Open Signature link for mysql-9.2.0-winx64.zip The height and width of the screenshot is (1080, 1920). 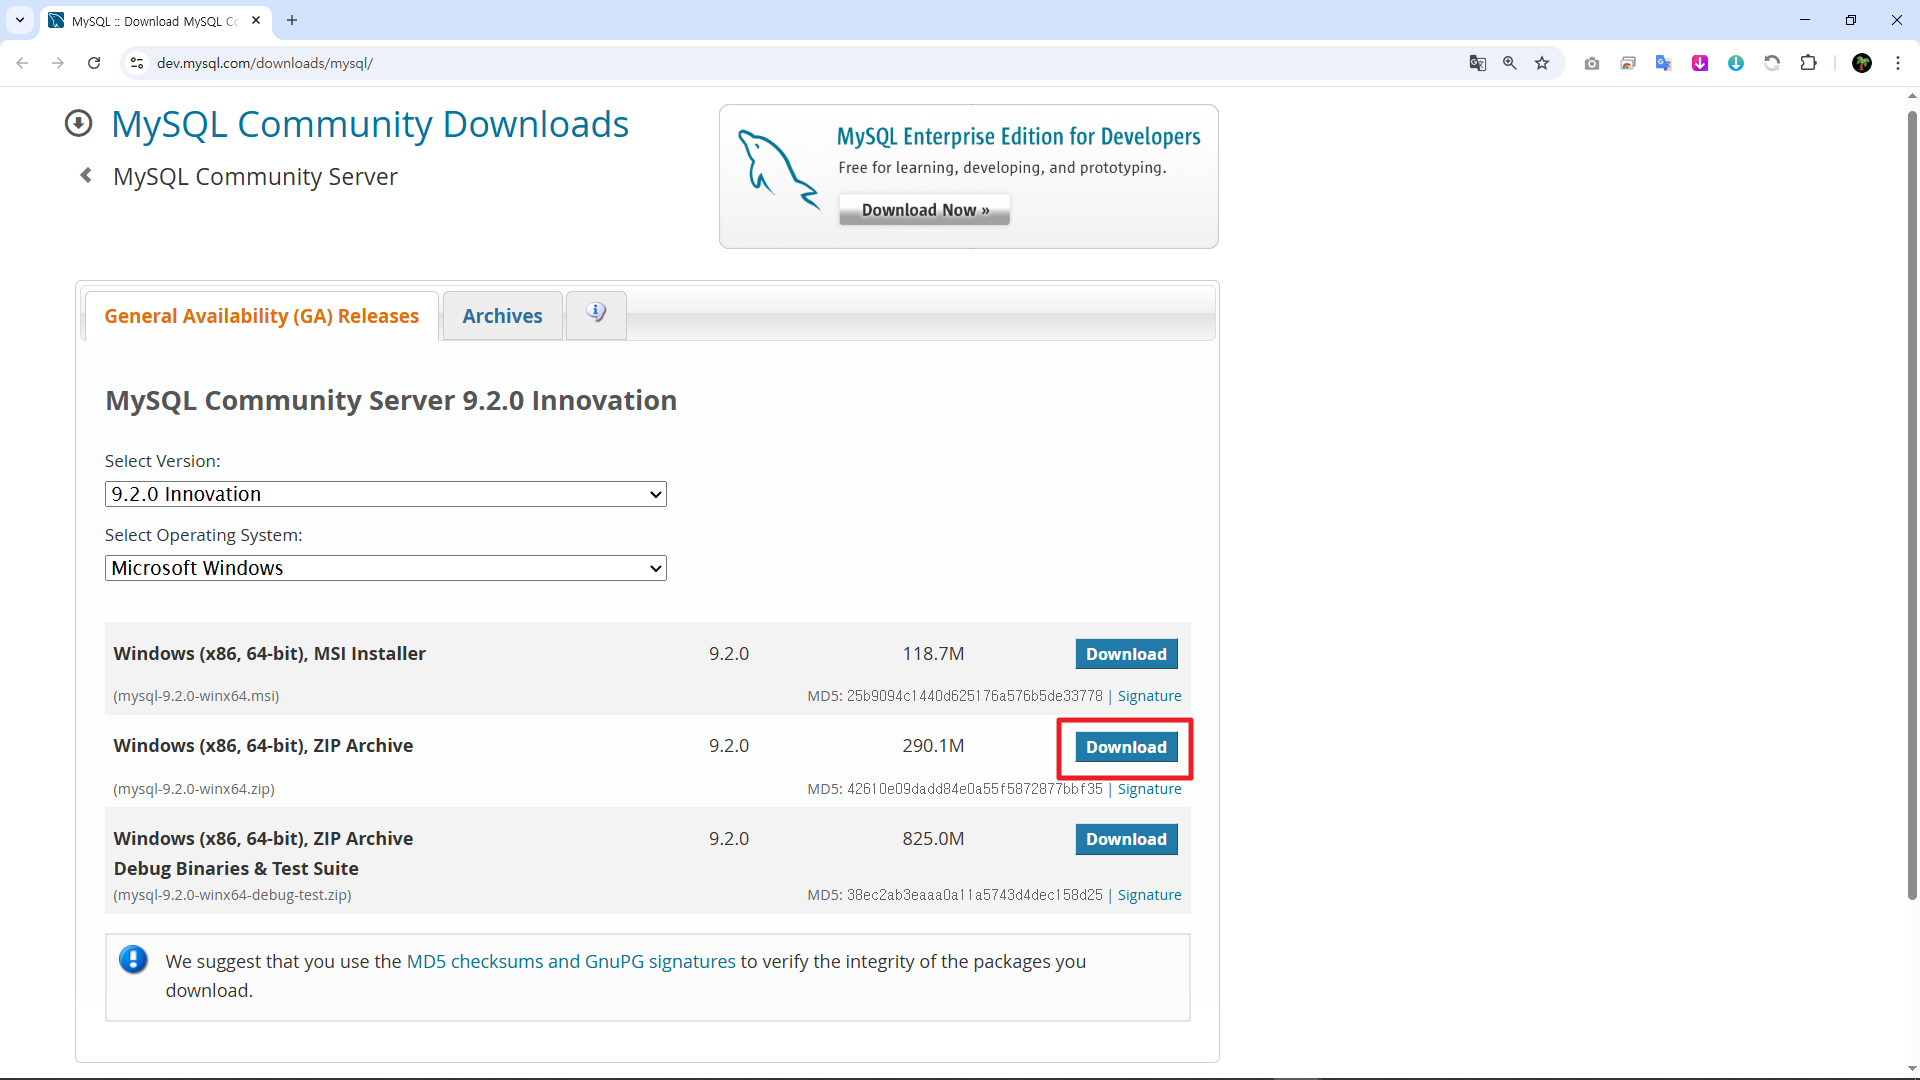(x=1149, y=789)
